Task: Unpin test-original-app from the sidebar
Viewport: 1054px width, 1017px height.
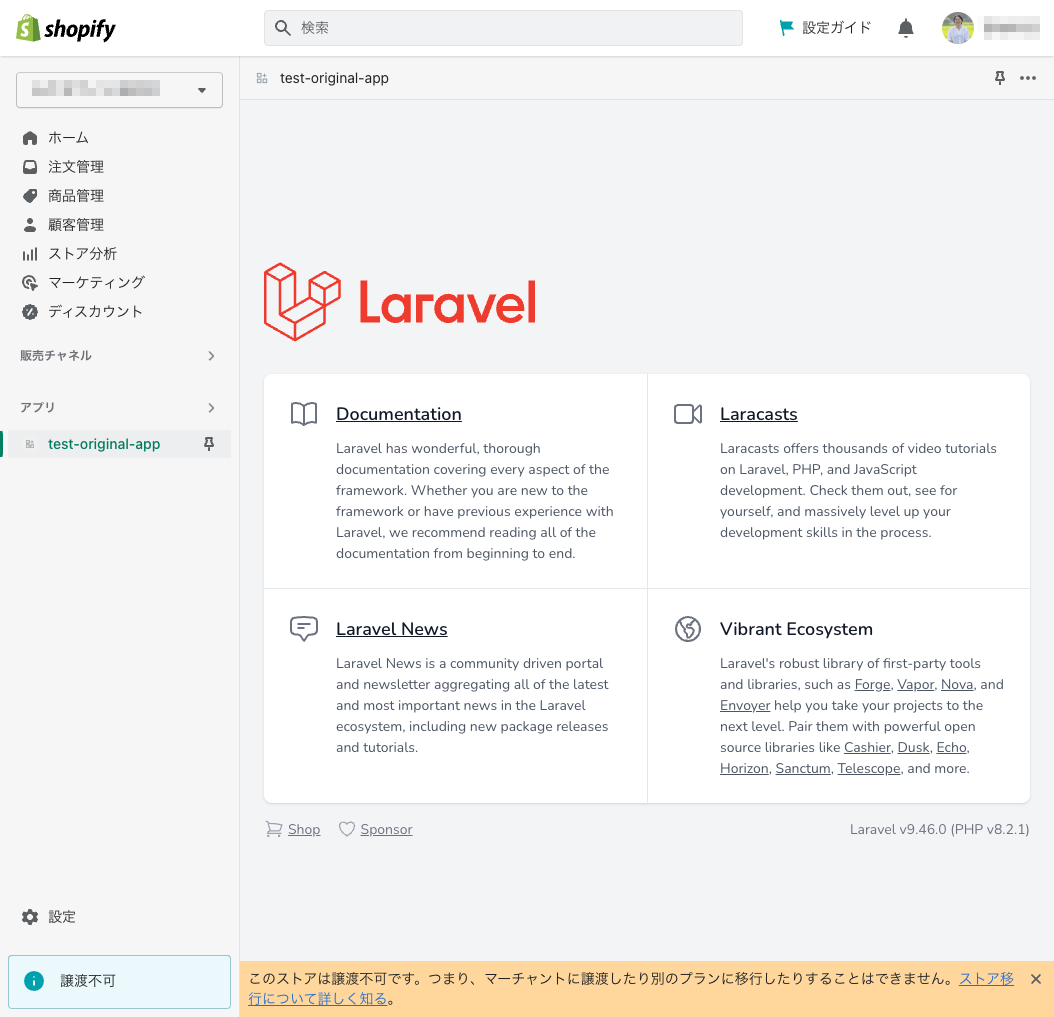Action: click(x=208, y=443)
